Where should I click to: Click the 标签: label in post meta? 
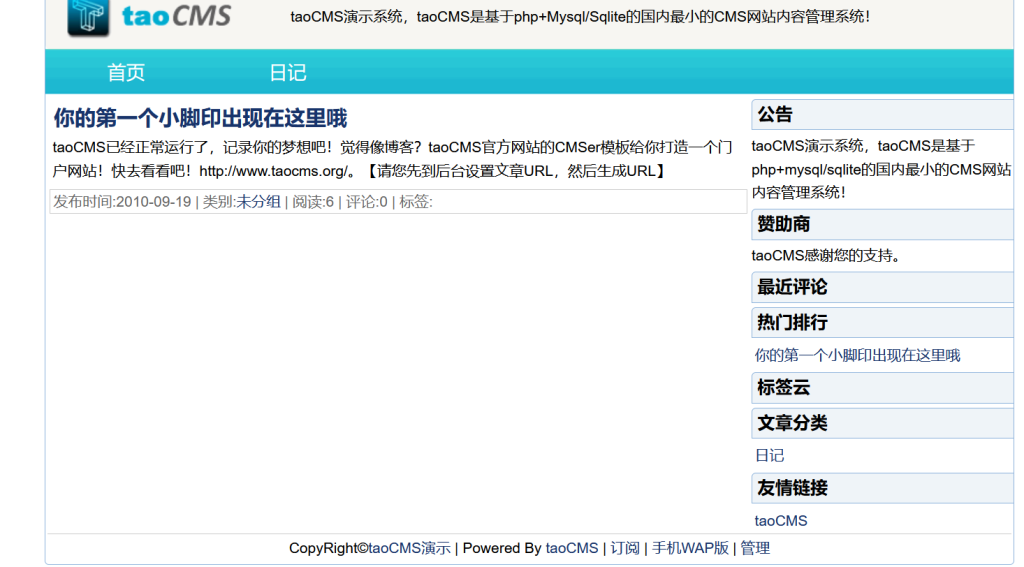pyautogui.click(x=416, y=202)
